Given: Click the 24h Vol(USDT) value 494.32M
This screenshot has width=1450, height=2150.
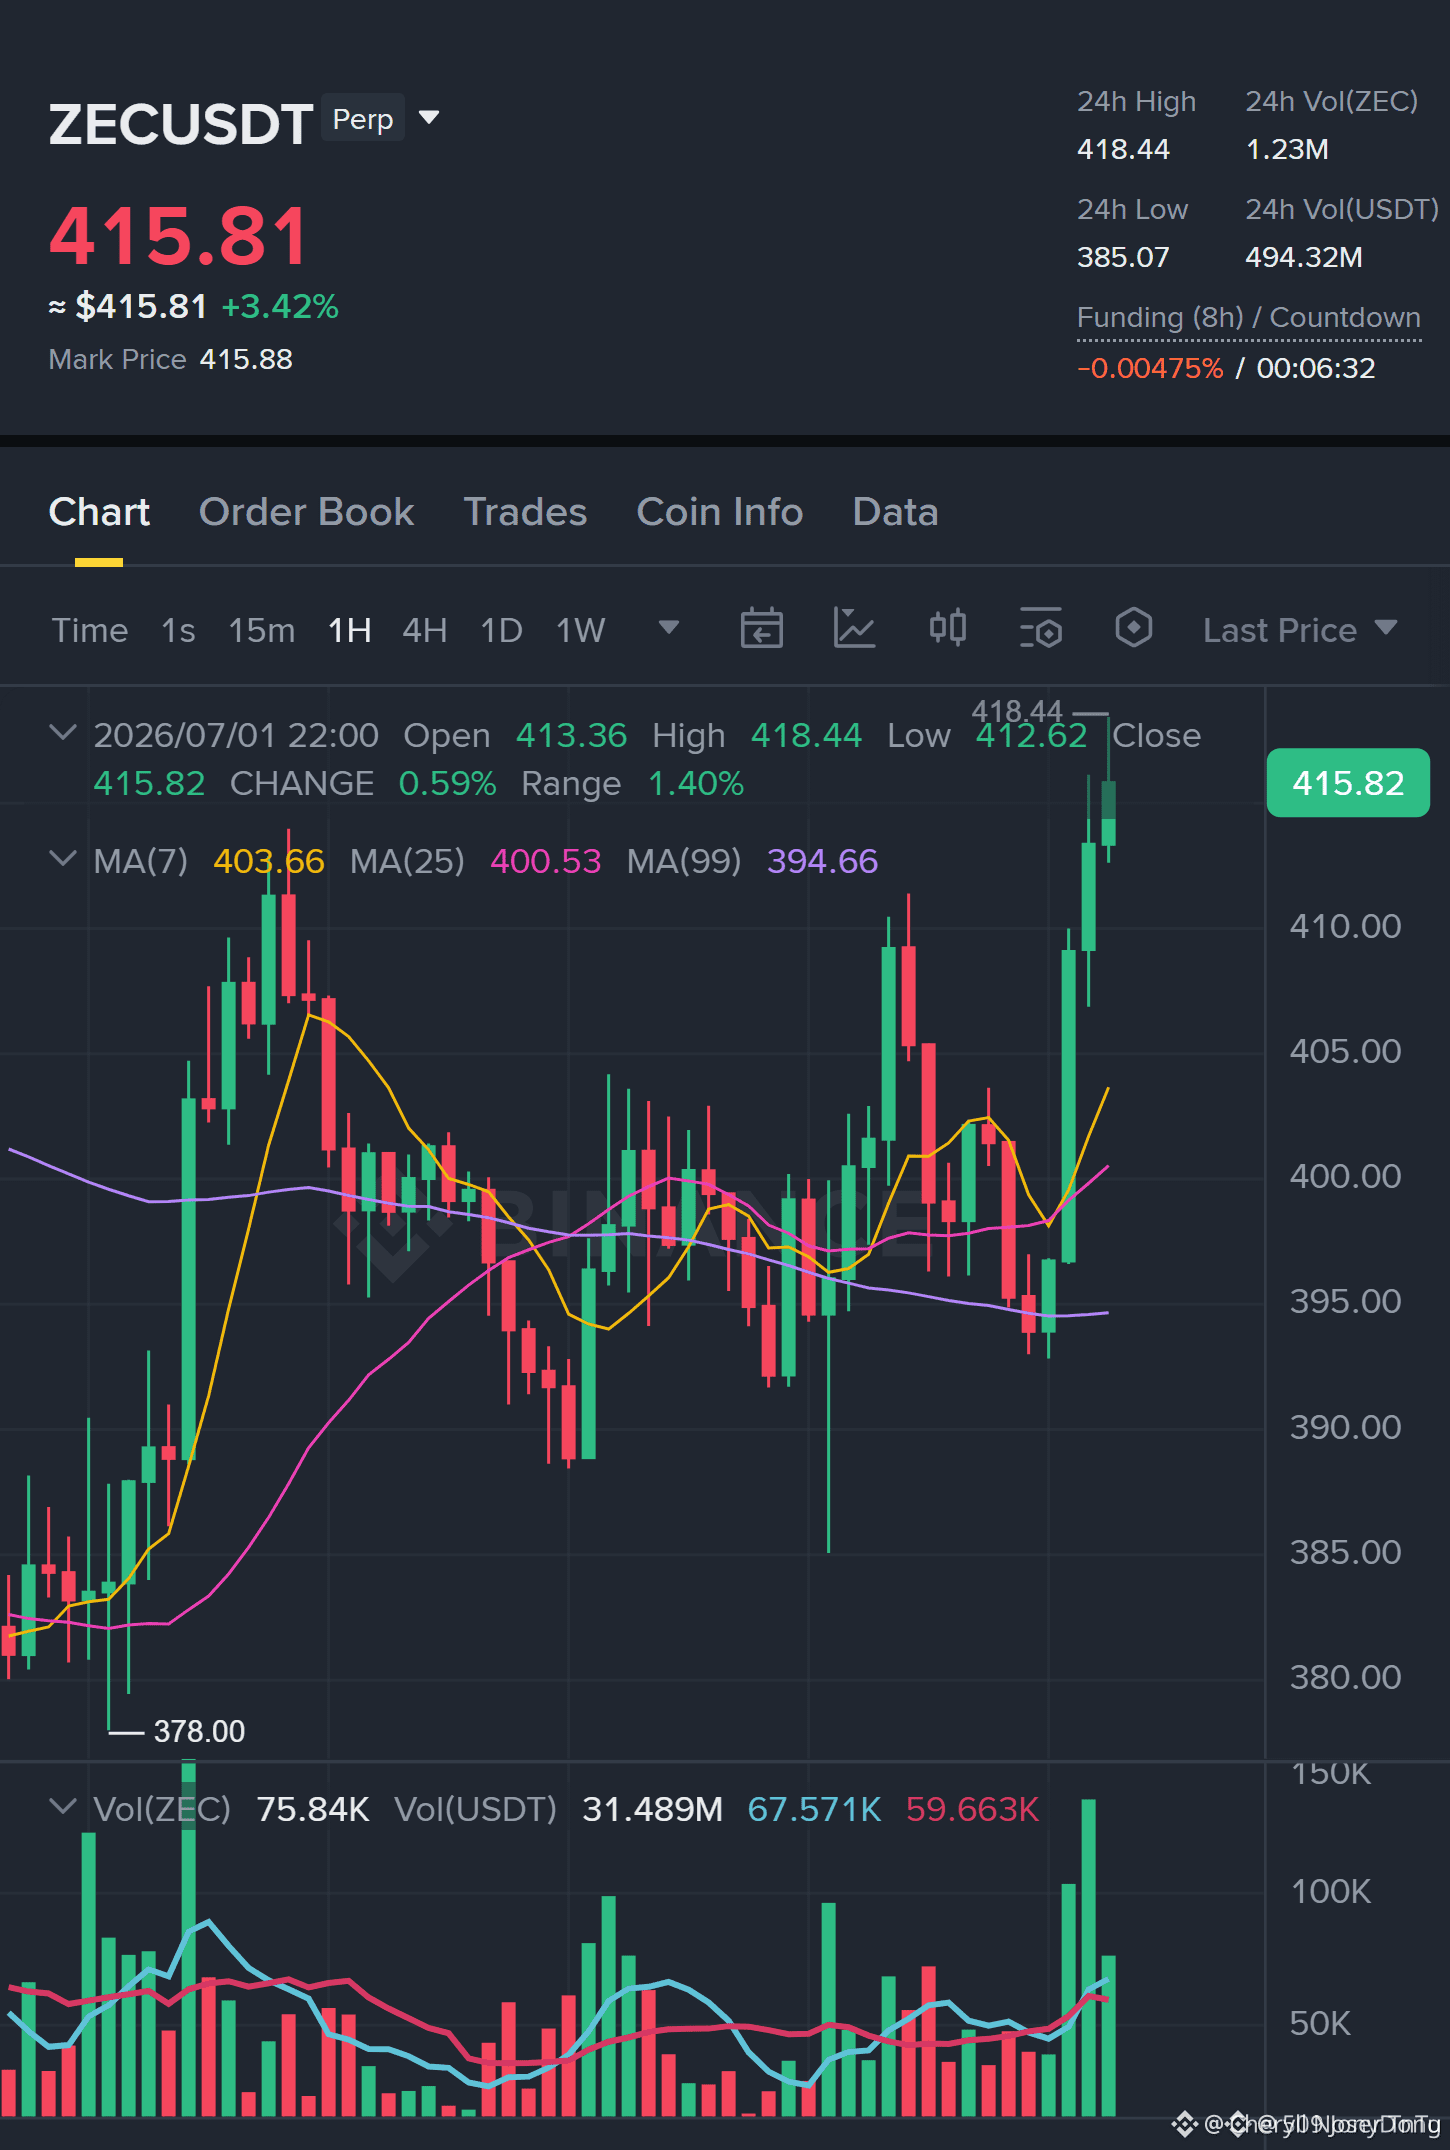Looking at the screenshot, I should [x=1304, y=257].
